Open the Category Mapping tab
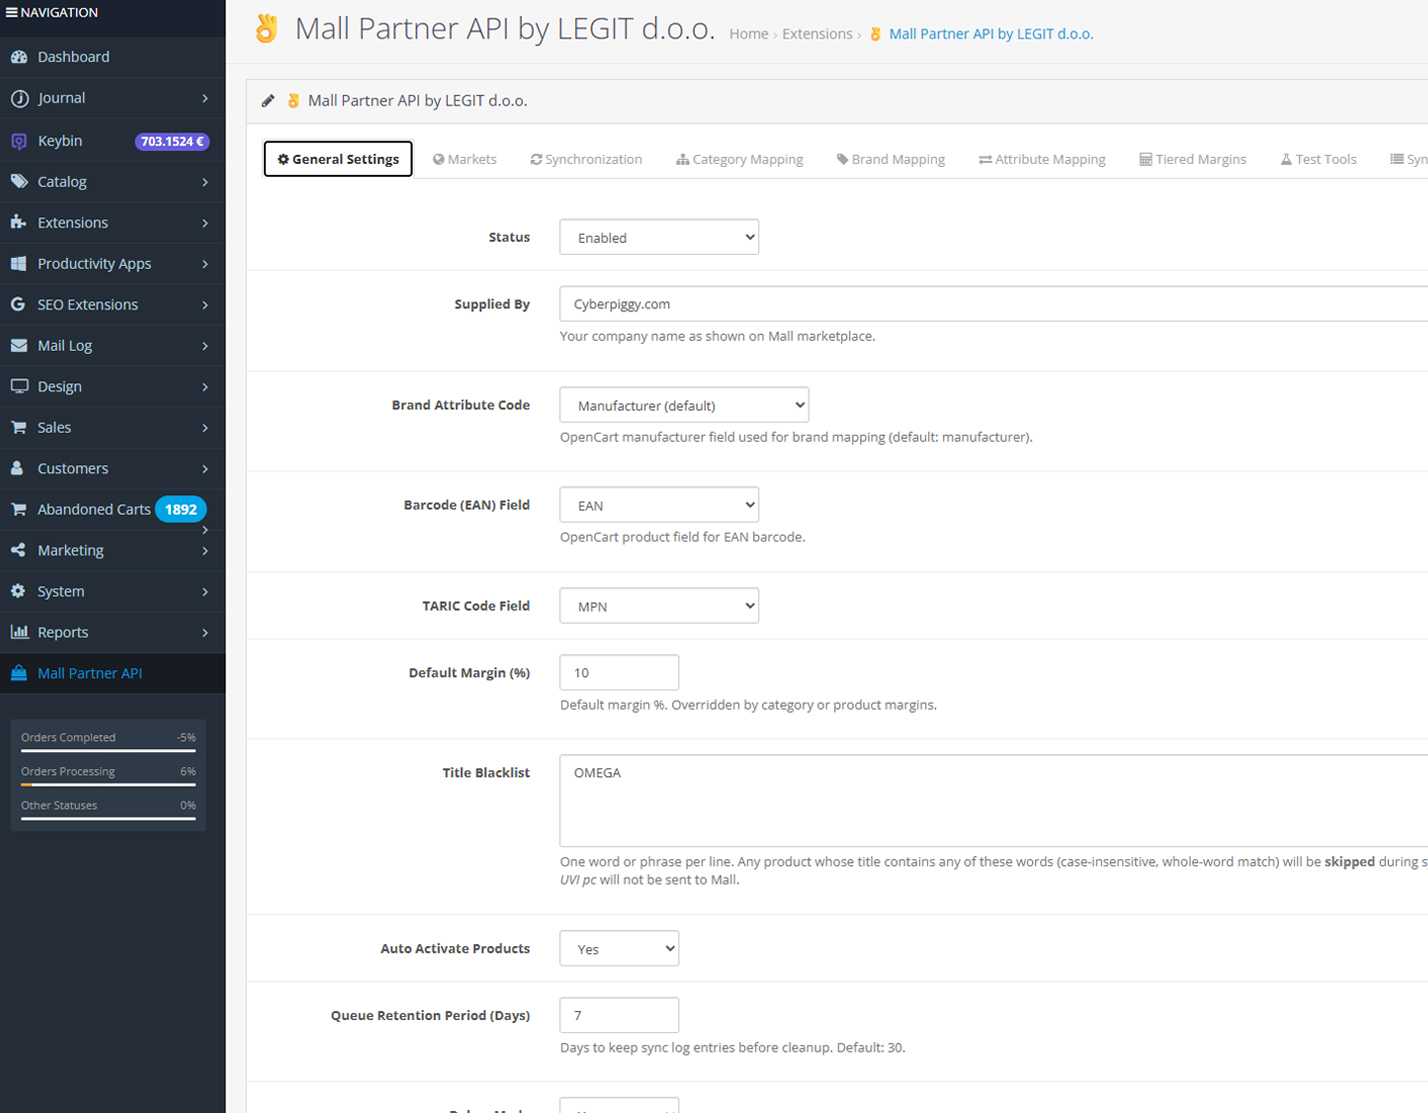 pos(740,159)
